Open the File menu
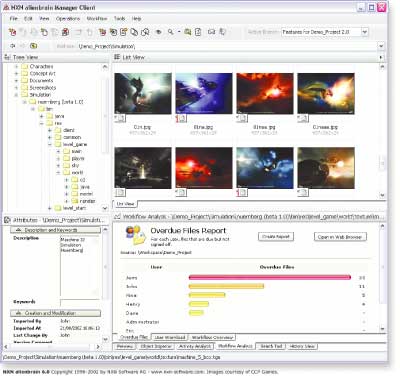The height and width of the screenshot is (385, 400). 14,19
